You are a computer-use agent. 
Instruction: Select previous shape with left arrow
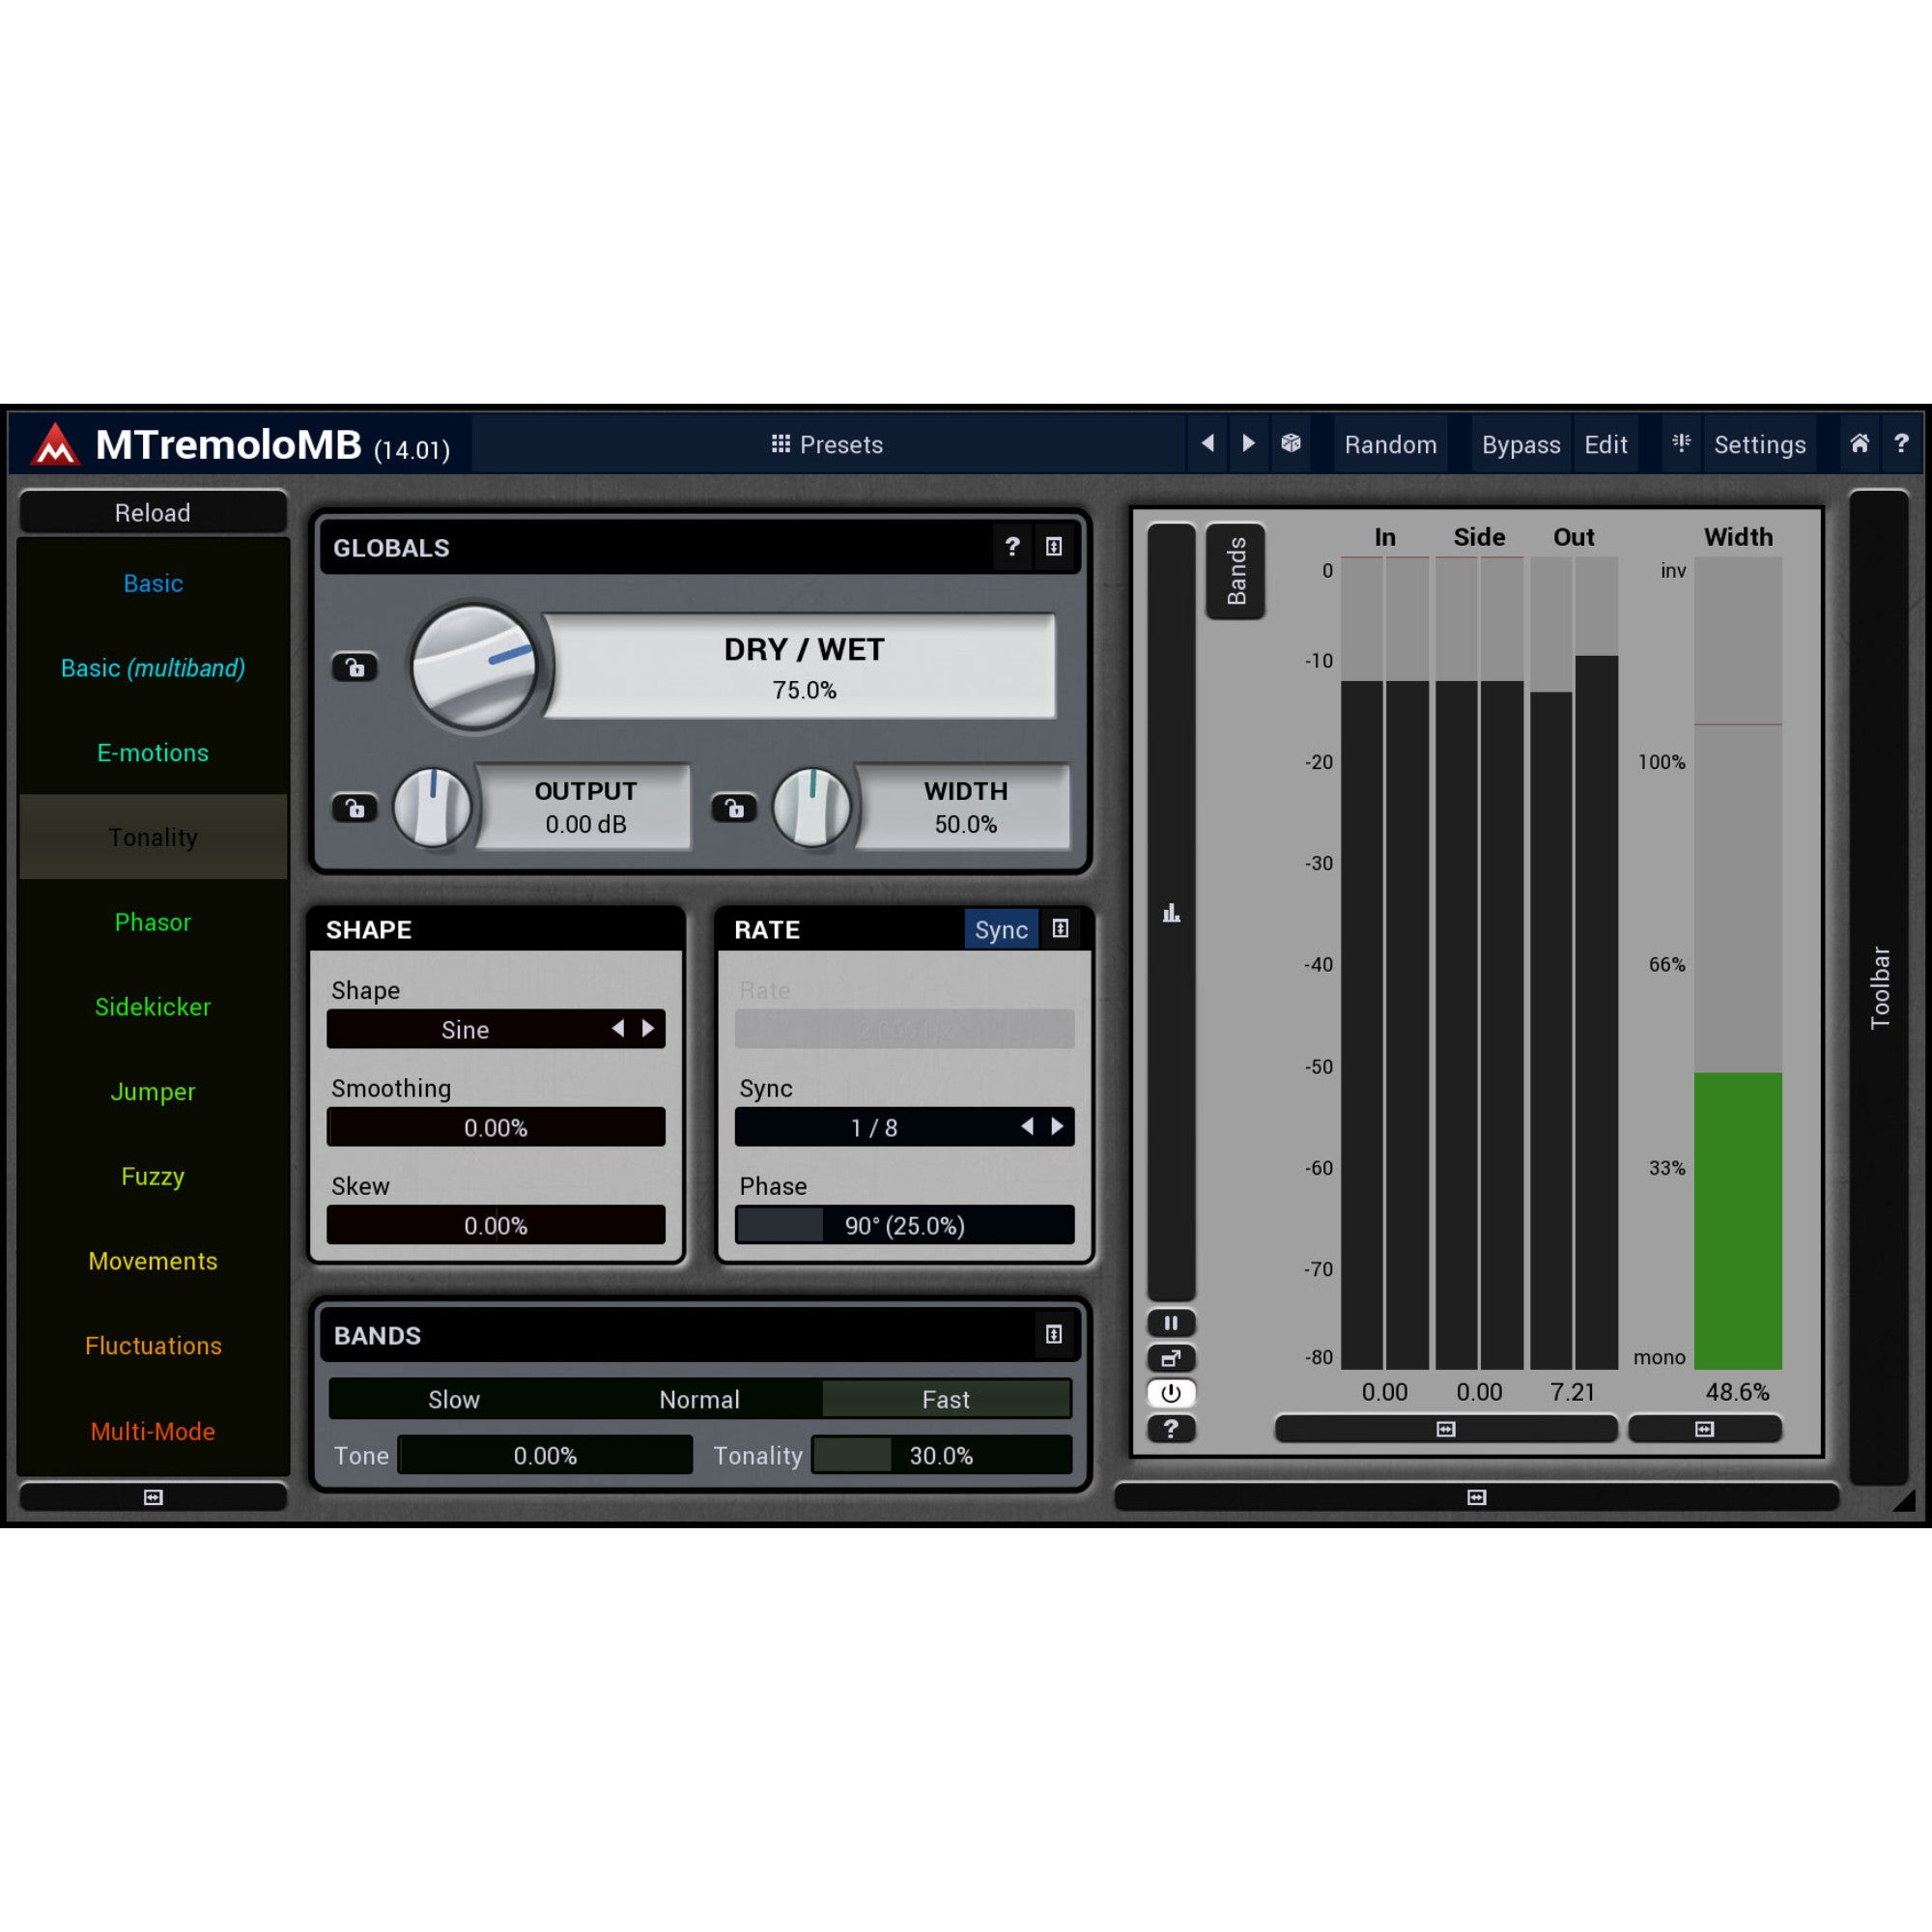click(618, 1029)
